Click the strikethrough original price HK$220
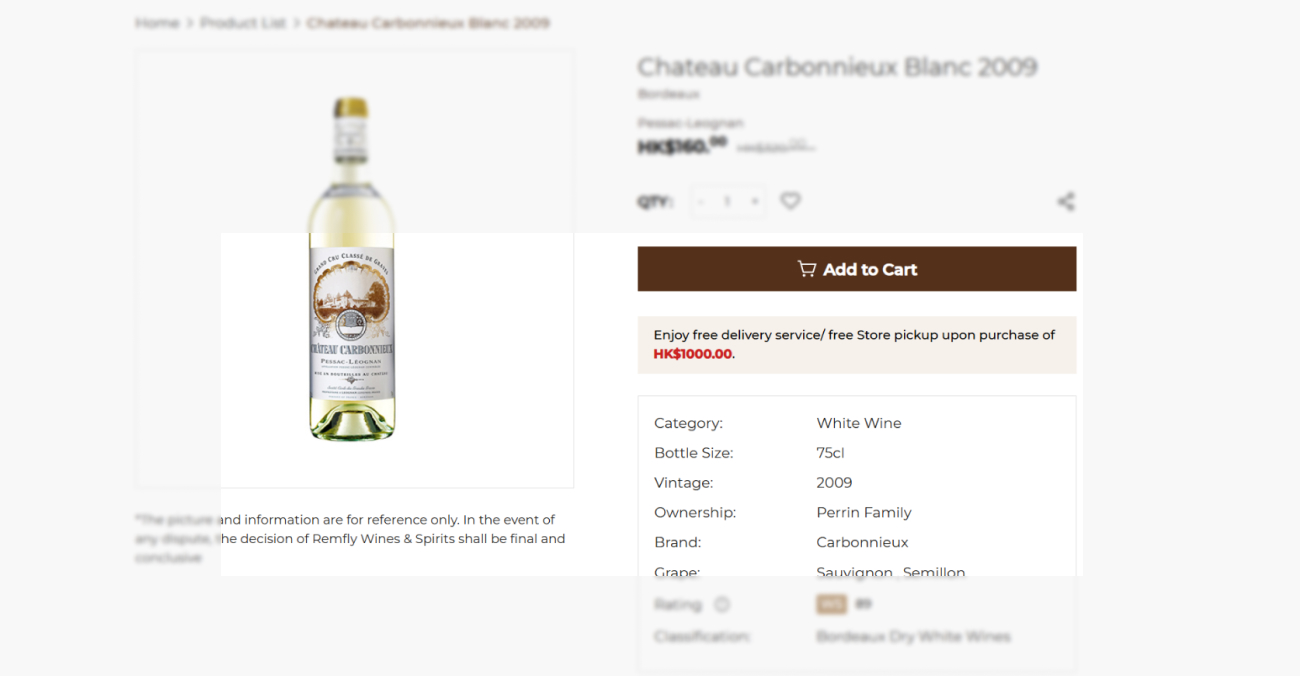Image resolution: width=1300 pixels, height=676 pixels. pyautogui.click(x=775, y=144)
